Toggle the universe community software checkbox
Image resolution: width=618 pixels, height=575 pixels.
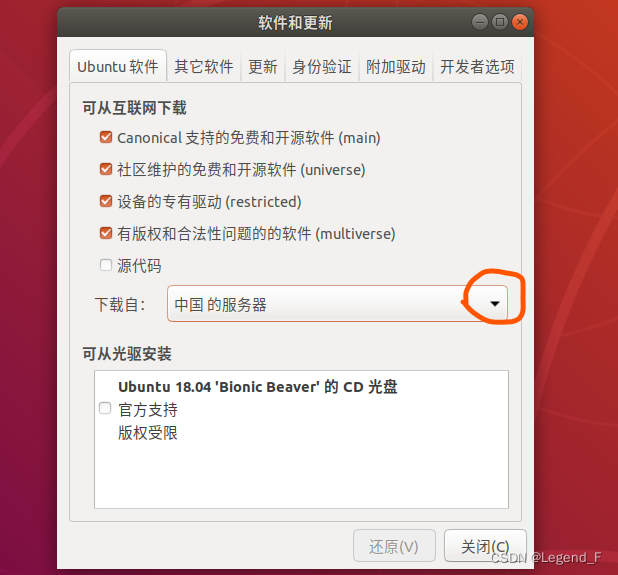[x=106, y=169]
